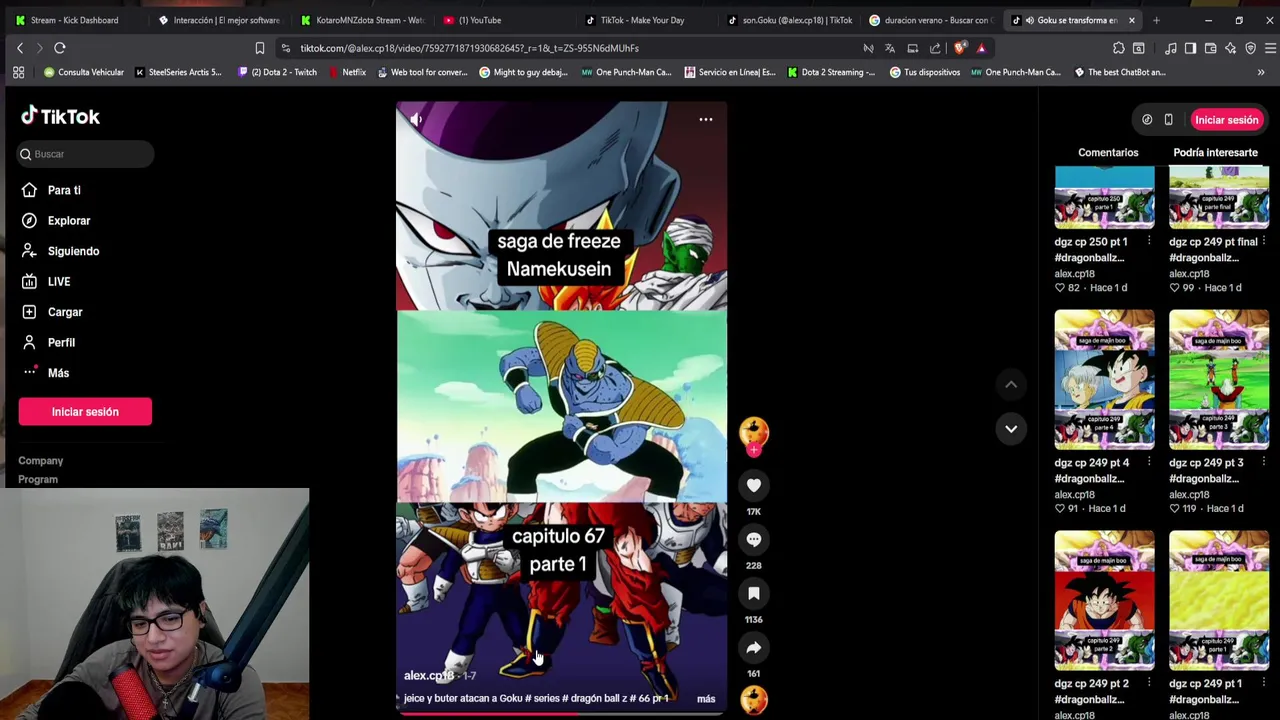This screenshot has height=720, width=1280.
Task: Switch to the Comentarios tab
Action: tap(1108, 152)
